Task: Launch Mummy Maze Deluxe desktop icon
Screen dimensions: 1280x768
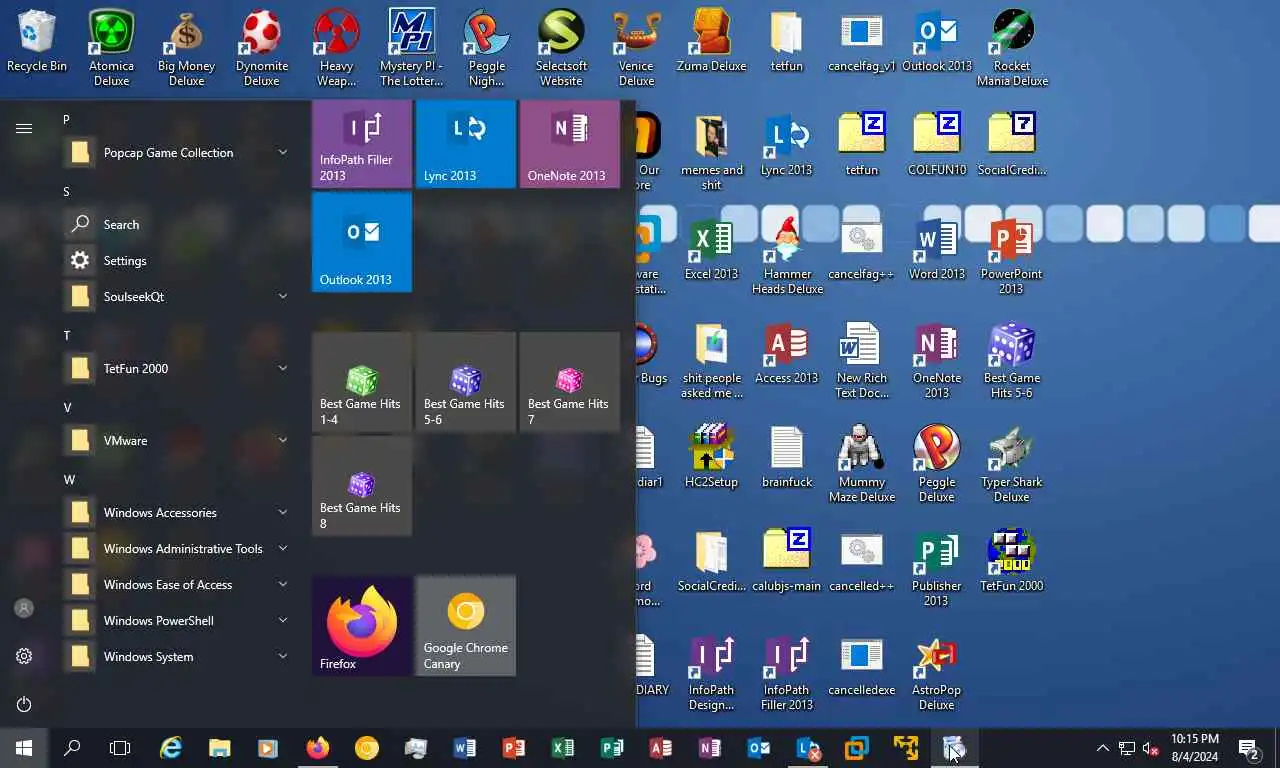Action: (862, 464)
